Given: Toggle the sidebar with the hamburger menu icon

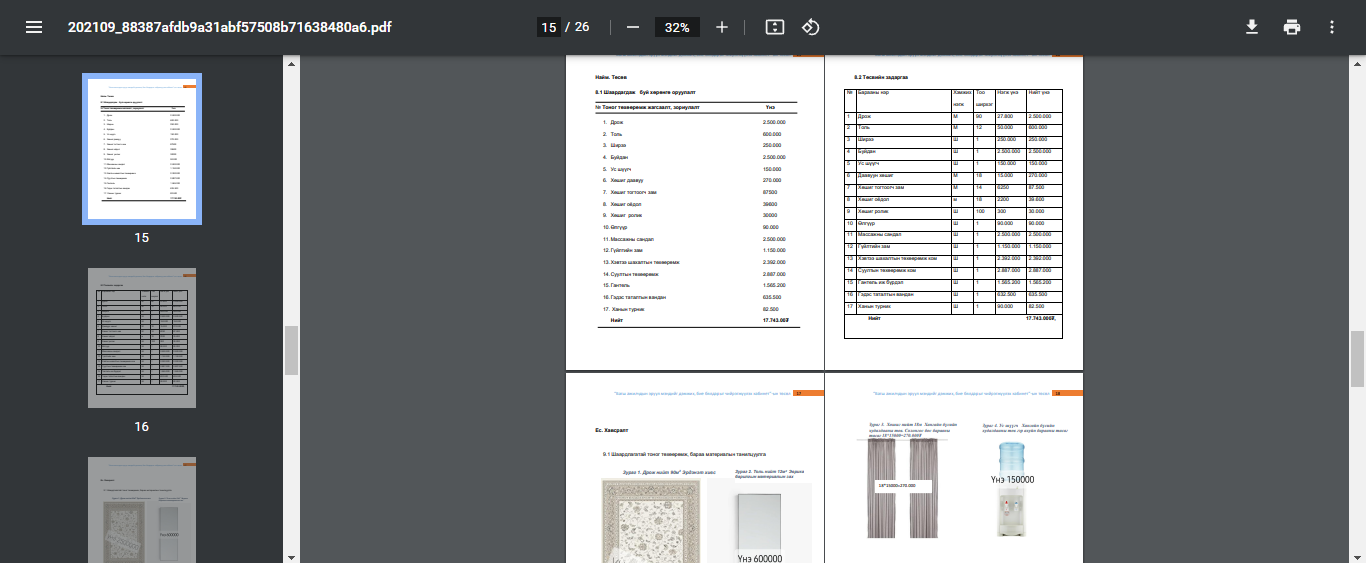Looking at the screenshot, I should pyautogui.click(x=34, y=27).
